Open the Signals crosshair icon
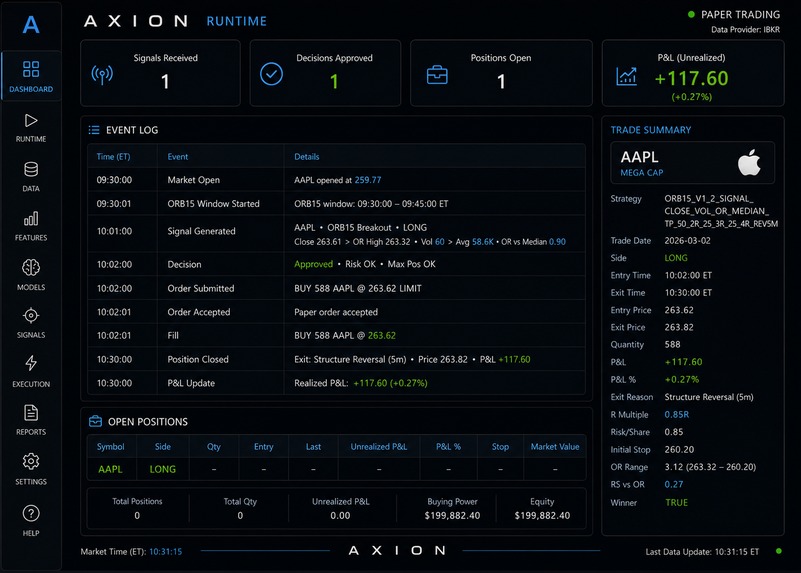This screenshot has height=573, width=801. point(31,316)
